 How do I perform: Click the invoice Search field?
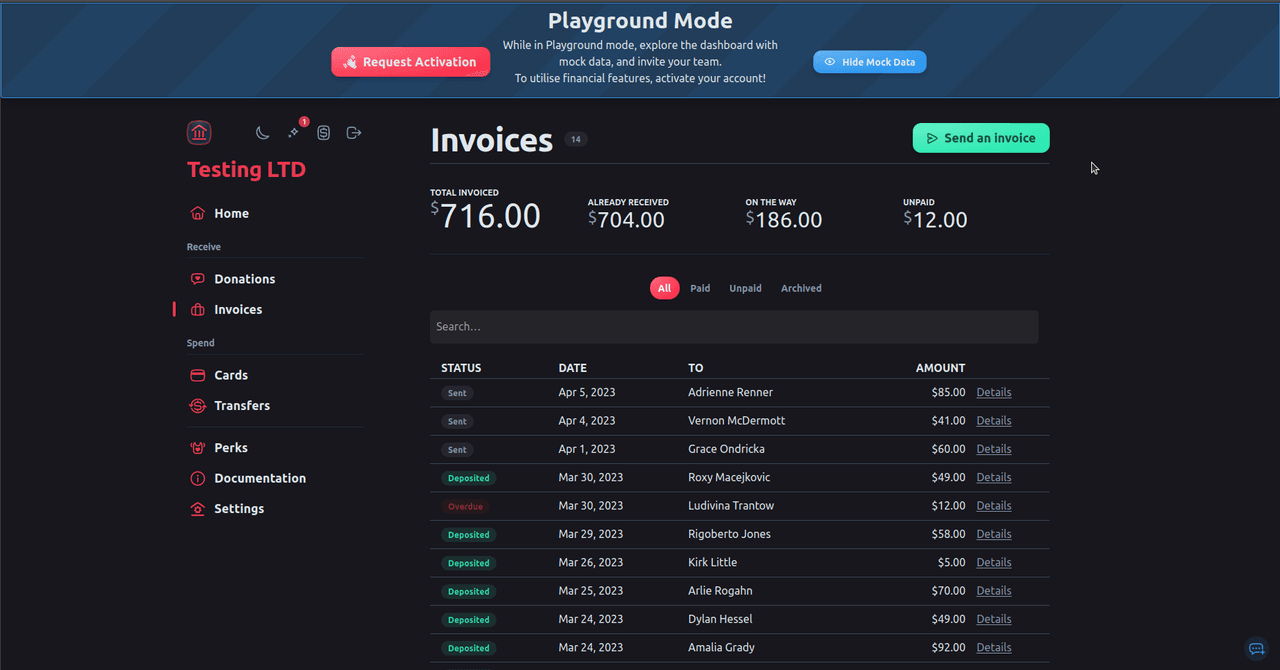click(733, 327)
